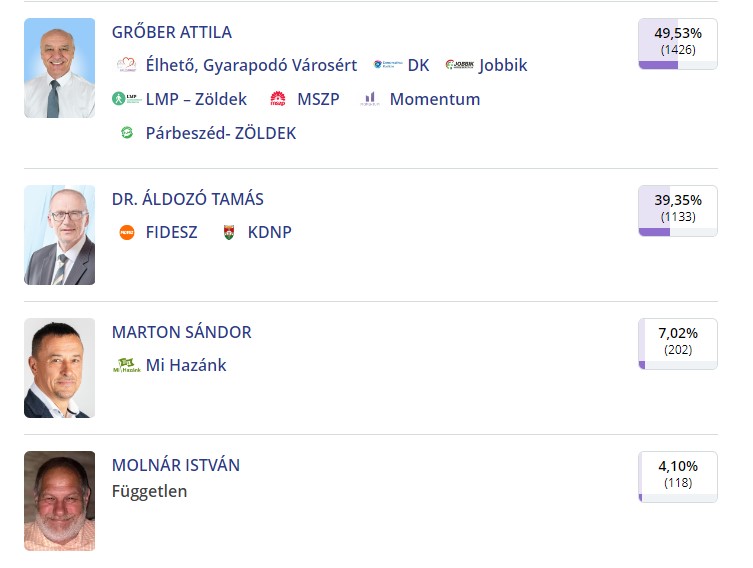This screenshot has height=568, width=753.
Task: Click the KDNP coat of arms icon
Action: [x=229, y=232]
